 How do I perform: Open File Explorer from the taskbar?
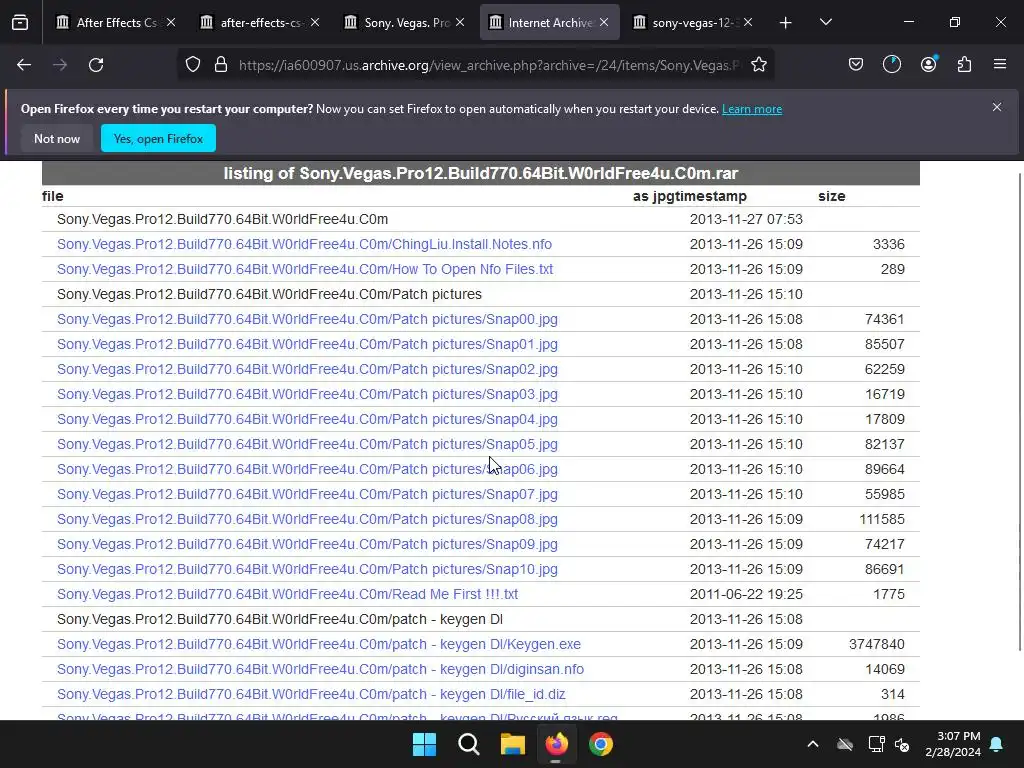pyautogui.click(x=513, y=744)
